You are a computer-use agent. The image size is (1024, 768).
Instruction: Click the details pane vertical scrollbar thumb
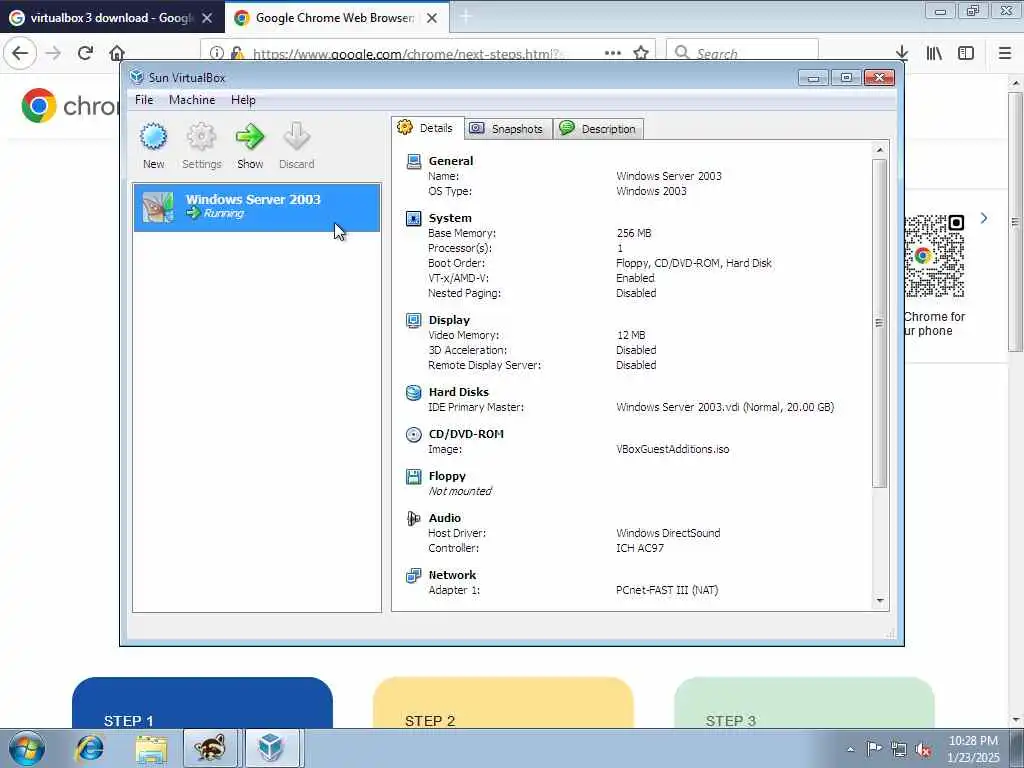(x=880, y=323)
